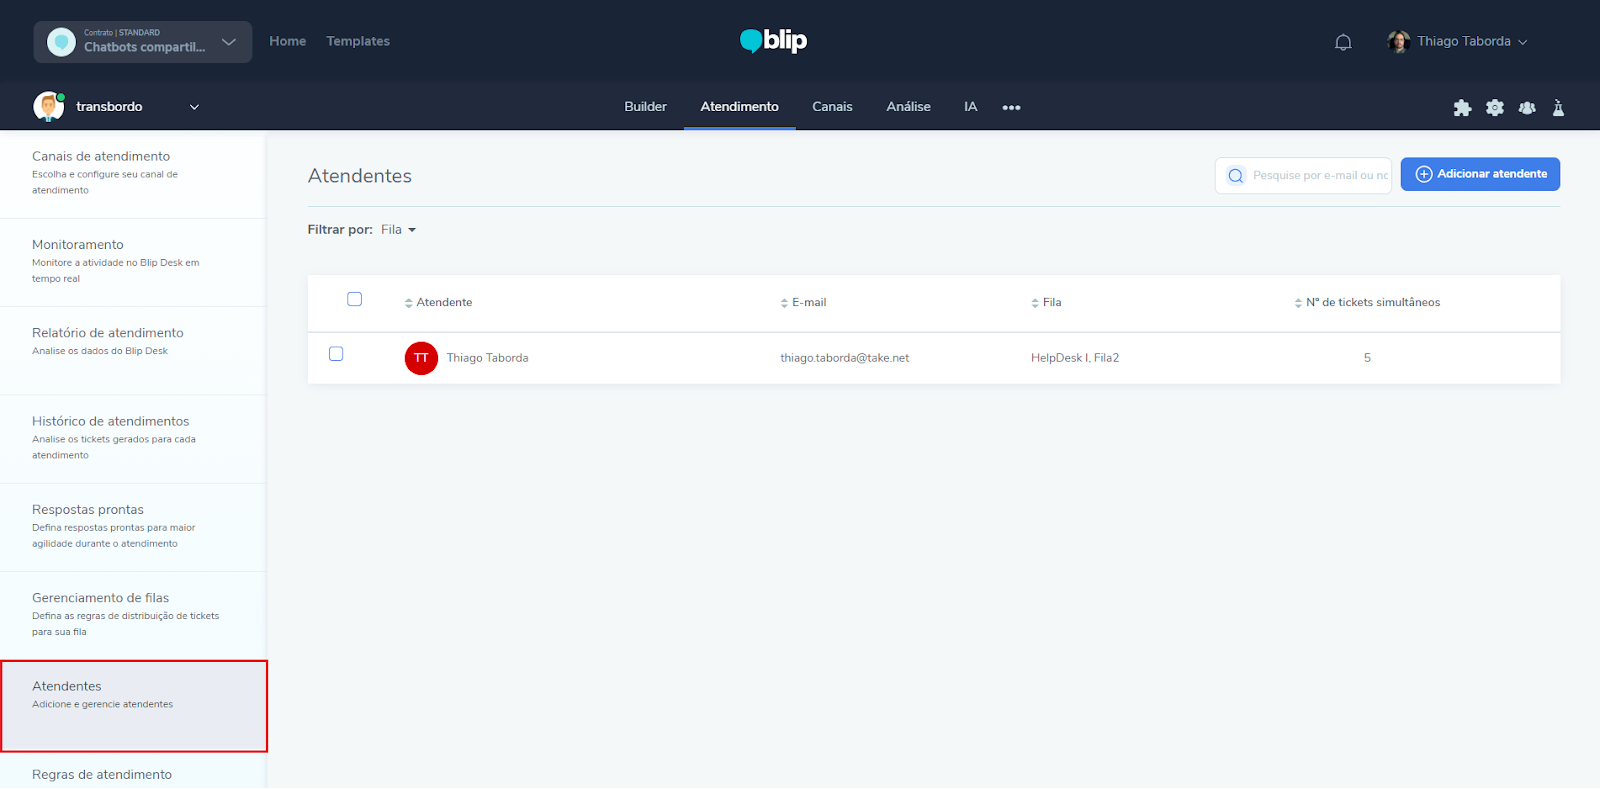Switch to the Builder tab

coord(645,107)
